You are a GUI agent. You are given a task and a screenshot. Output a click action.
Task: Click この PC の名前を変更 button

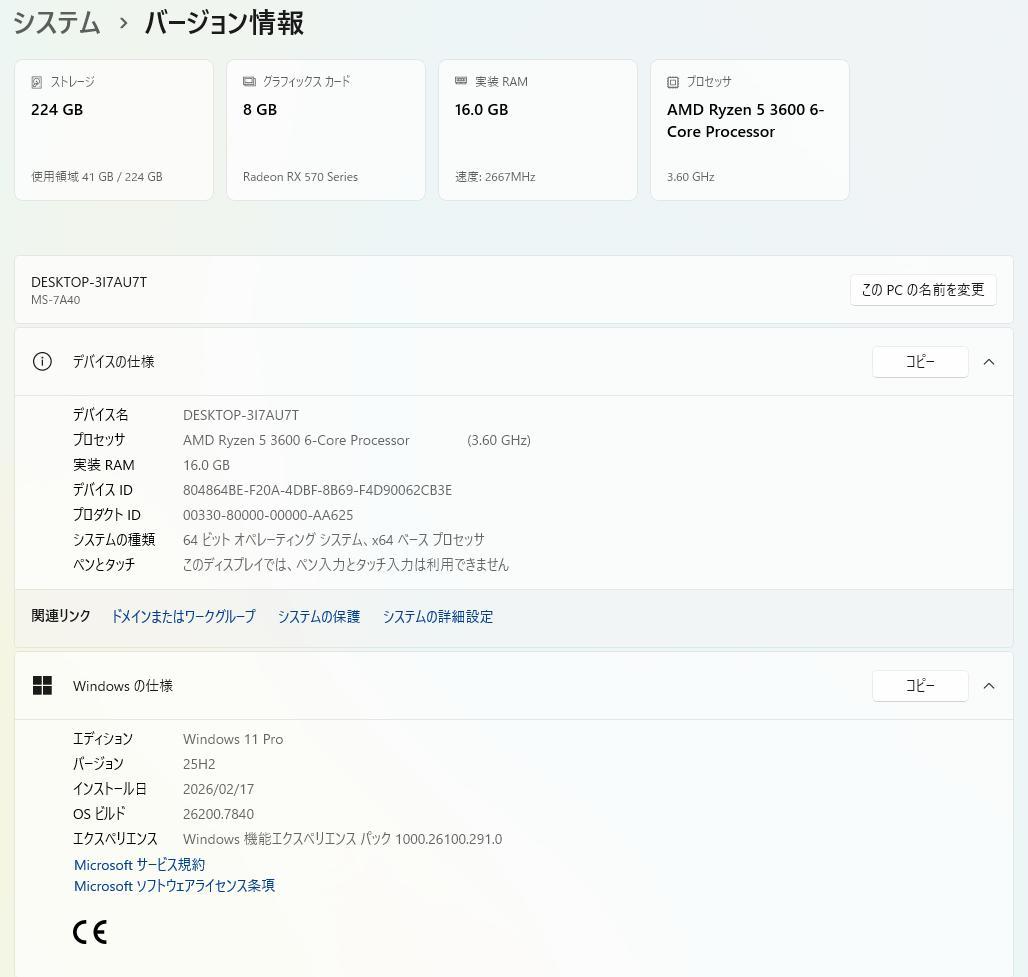click(923, 290)
